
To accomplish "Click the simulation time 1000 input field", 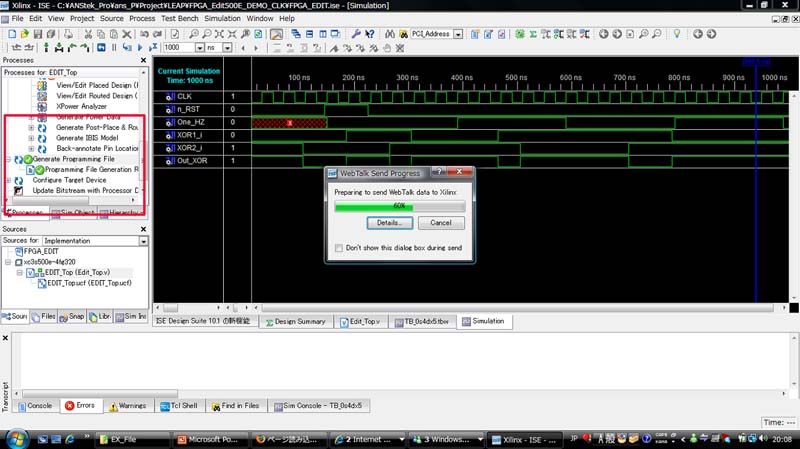I will tap(179, 47).
